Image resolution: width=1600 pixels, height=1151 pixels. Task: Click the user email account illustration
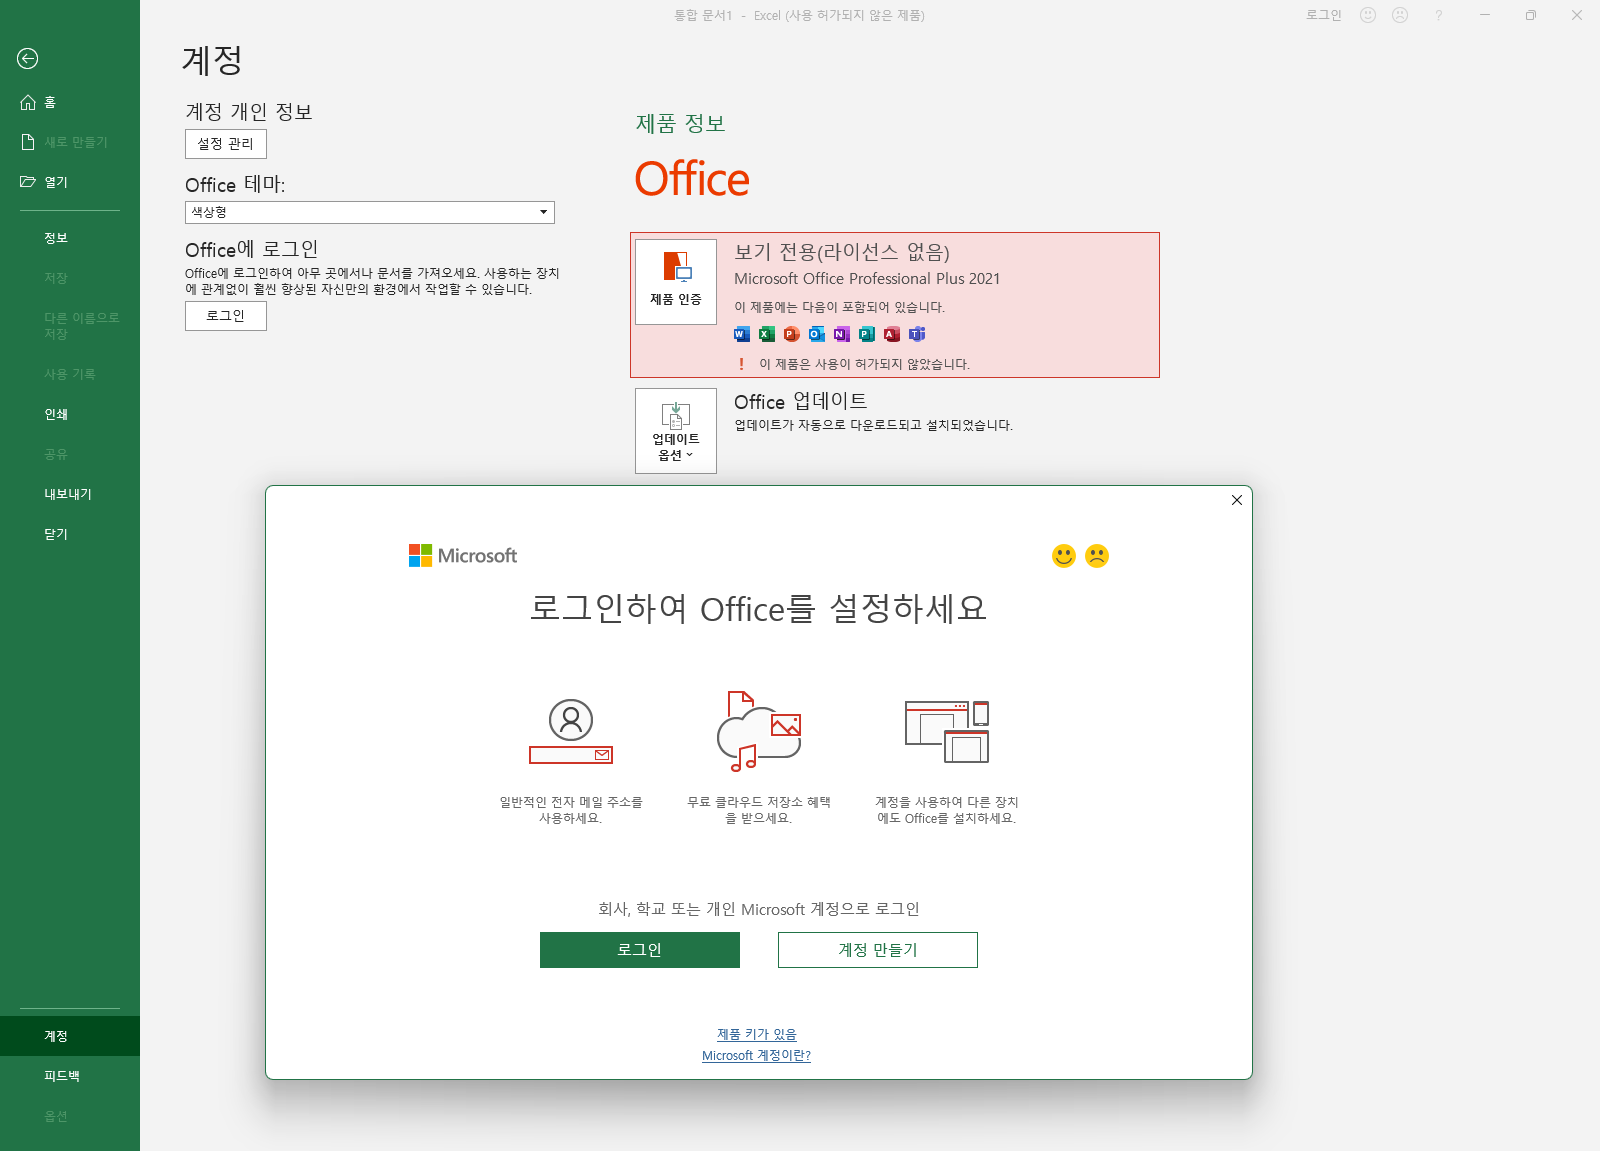tap(571, 732)
